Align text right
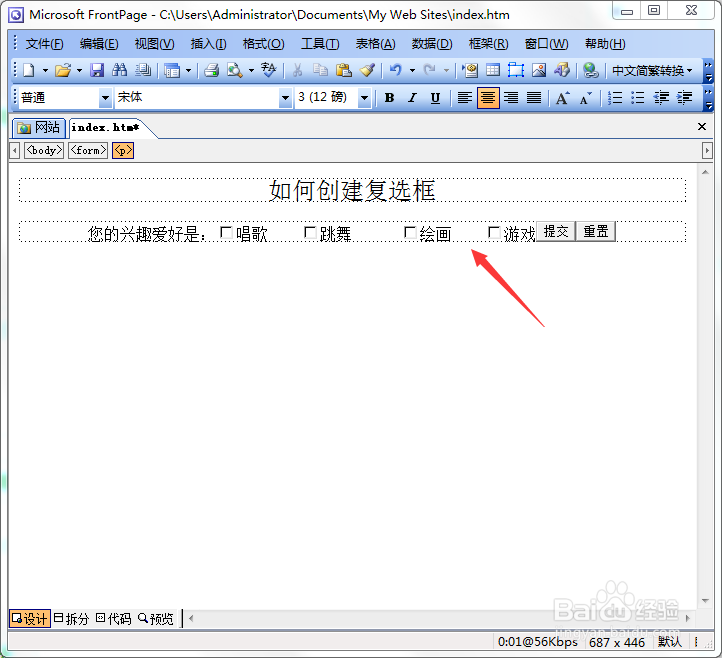This screenshot has width=722, height=658. point(511,98)
